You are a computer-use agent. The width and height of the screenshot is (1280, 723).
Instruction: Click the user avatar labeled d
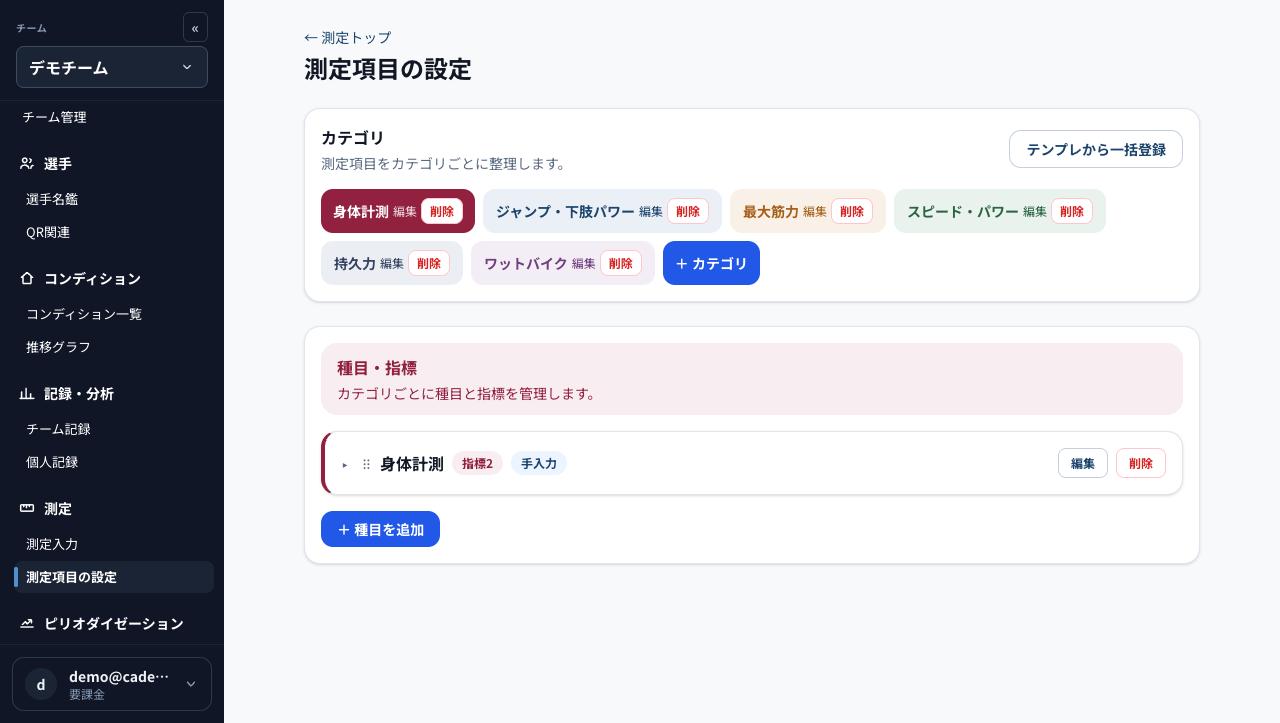[41, 684]
